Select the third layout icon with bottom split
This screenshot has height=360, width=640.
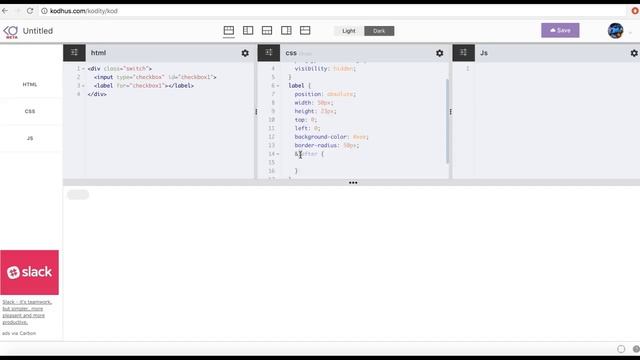tap(267, 31)
